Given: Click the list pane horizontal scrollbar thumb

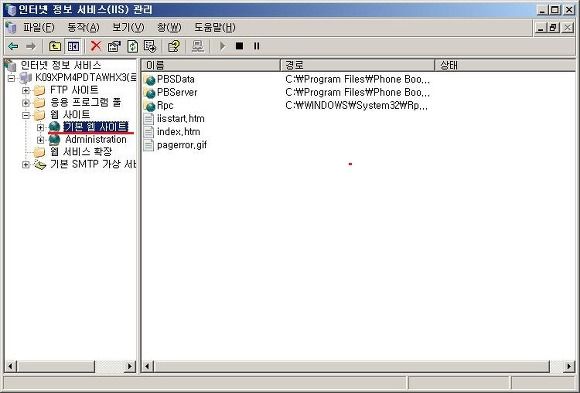Looking at the screenshot, I should coord(351,366).
